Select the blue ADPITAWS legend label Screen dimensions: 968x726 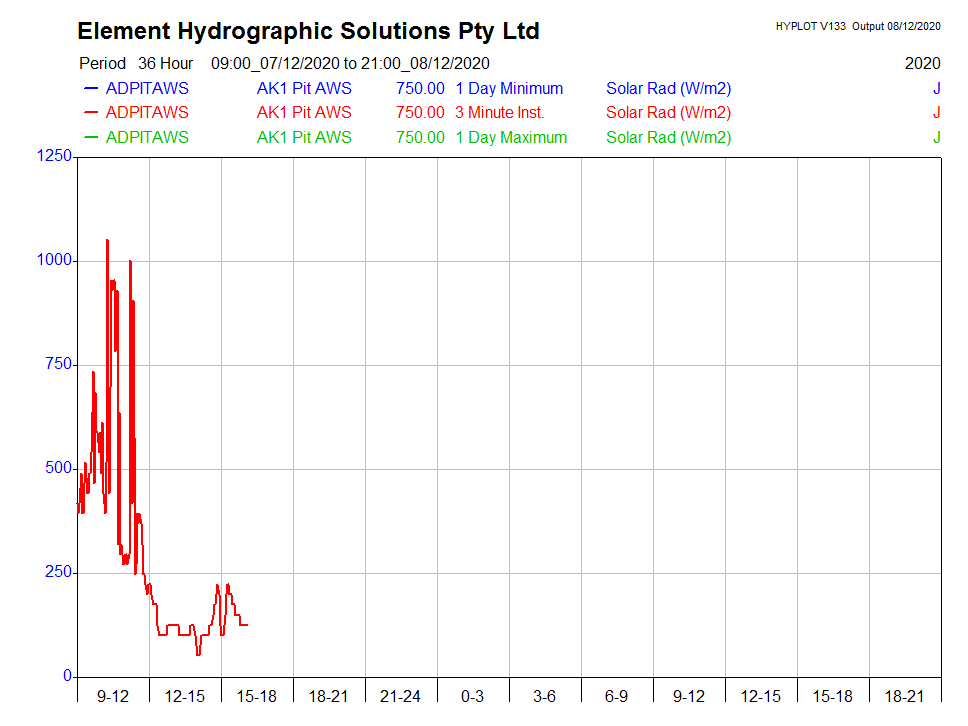point(146,88)
